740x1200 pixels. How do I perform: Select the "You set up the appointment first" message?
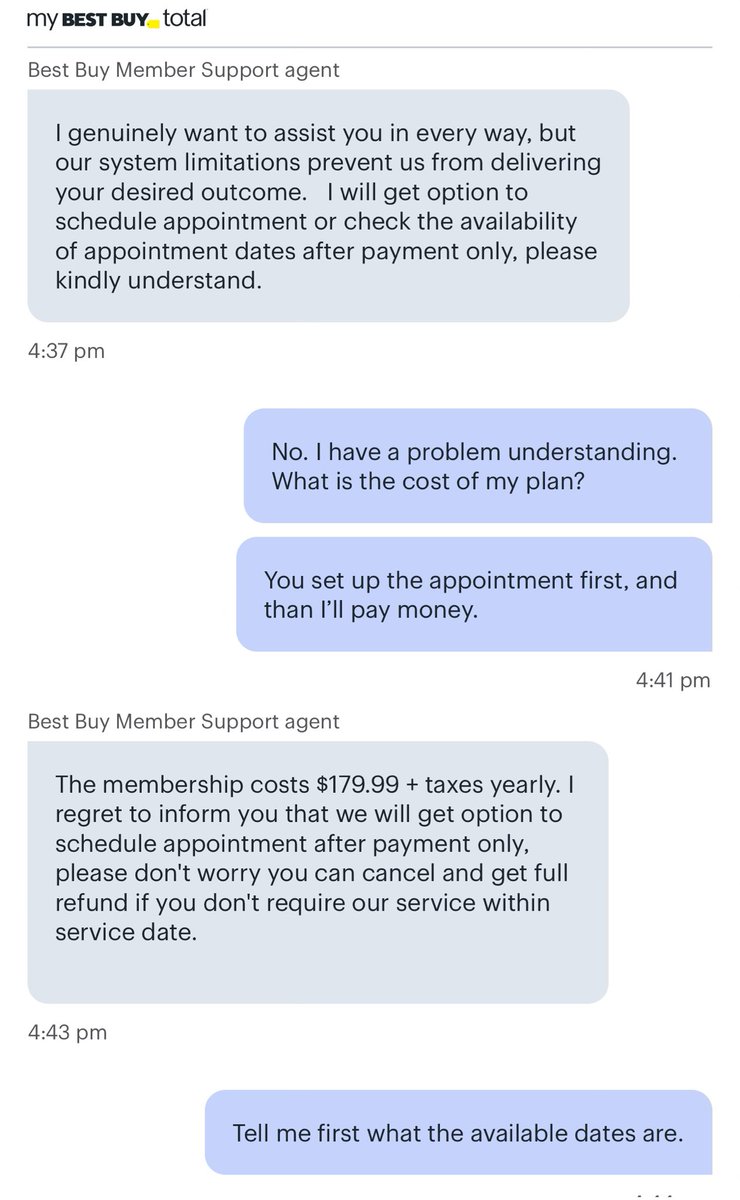(474, 594)
